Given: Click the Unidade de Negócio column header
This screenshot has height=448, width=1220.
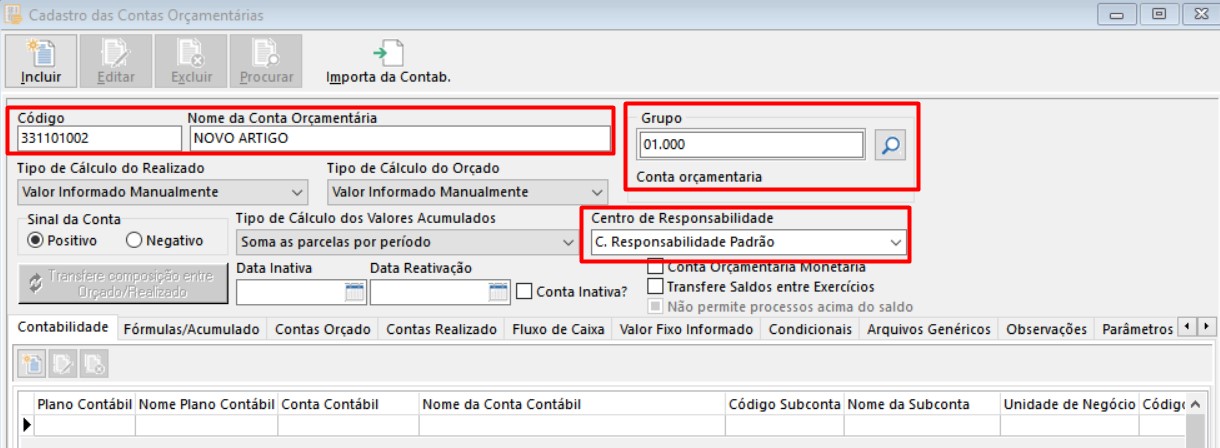Looking at the screenshot, I should (x=1068, y=404).
